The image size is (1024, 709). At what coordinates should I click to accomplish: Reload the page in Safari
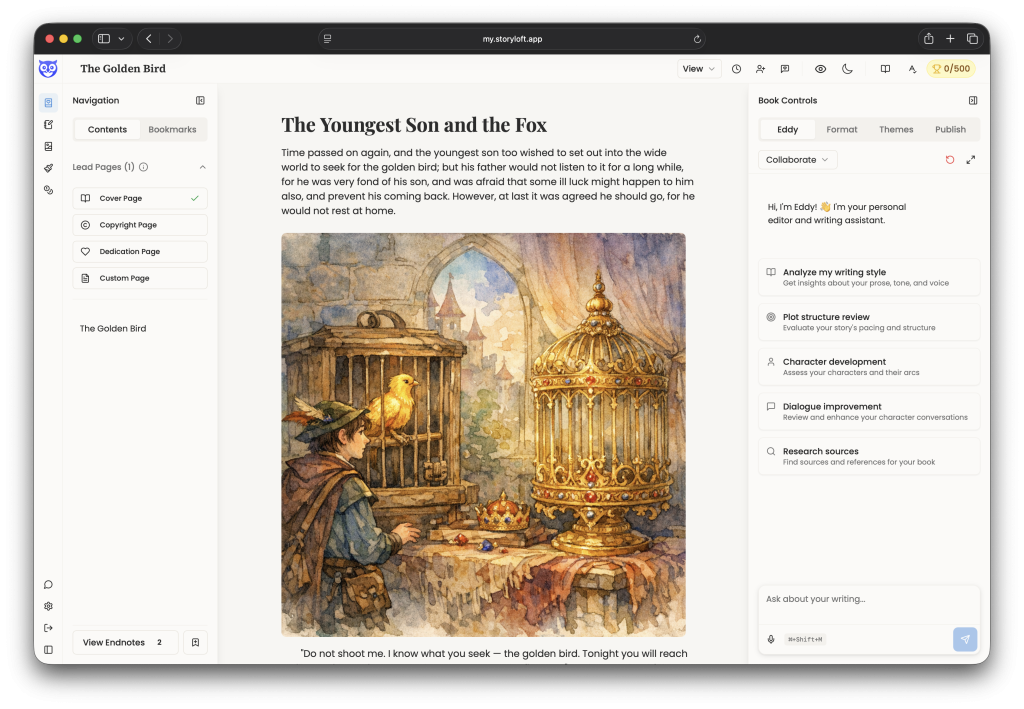point(697,39)
